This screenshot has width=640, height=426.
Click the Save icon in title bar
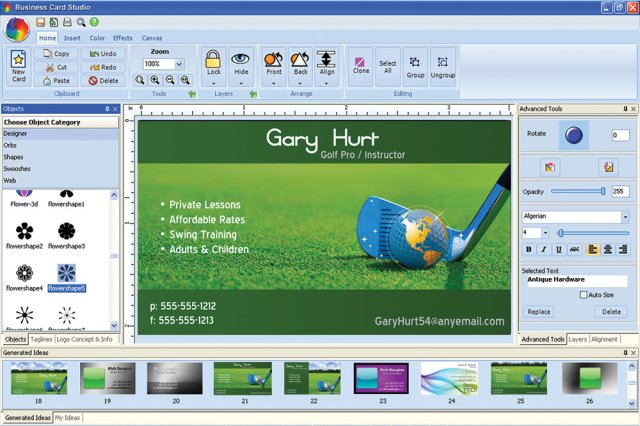[41, 21]
